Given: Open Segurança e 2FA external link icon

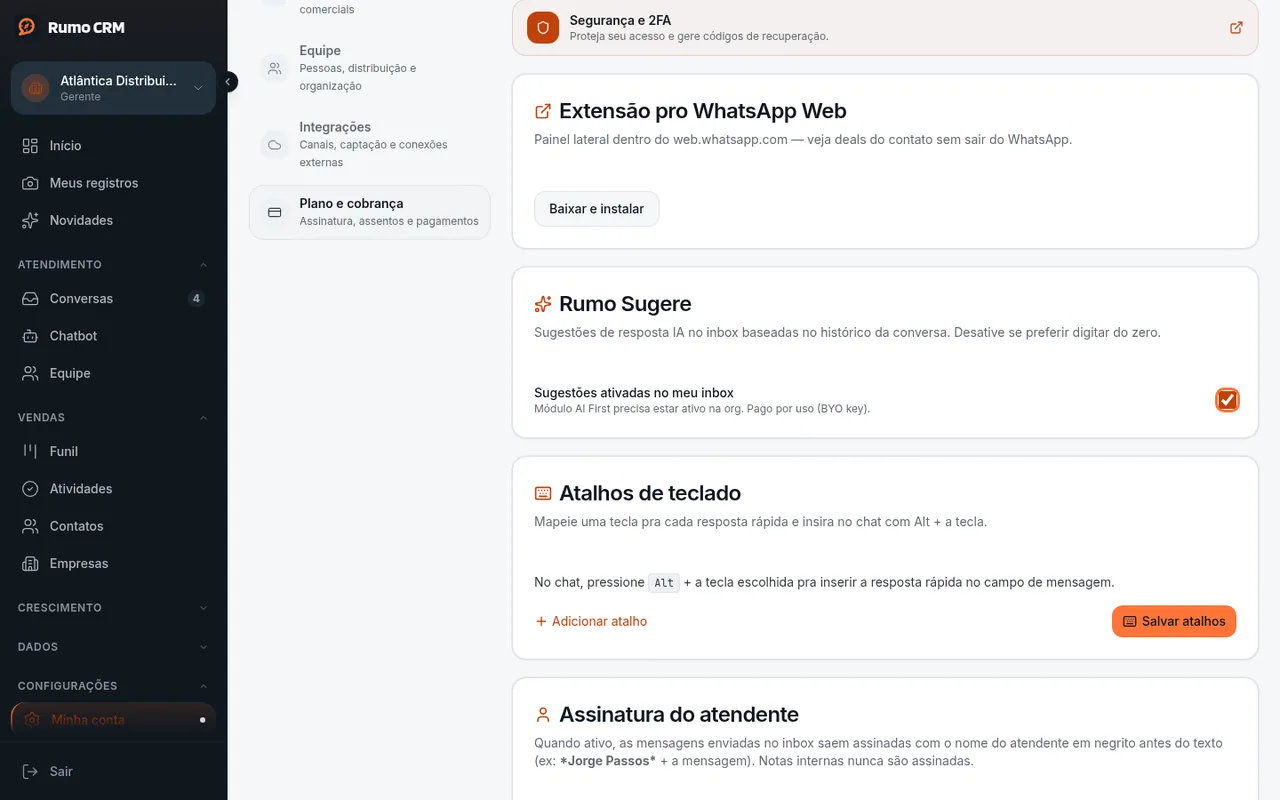Looking at the screenshot, I should (1237, 27).
